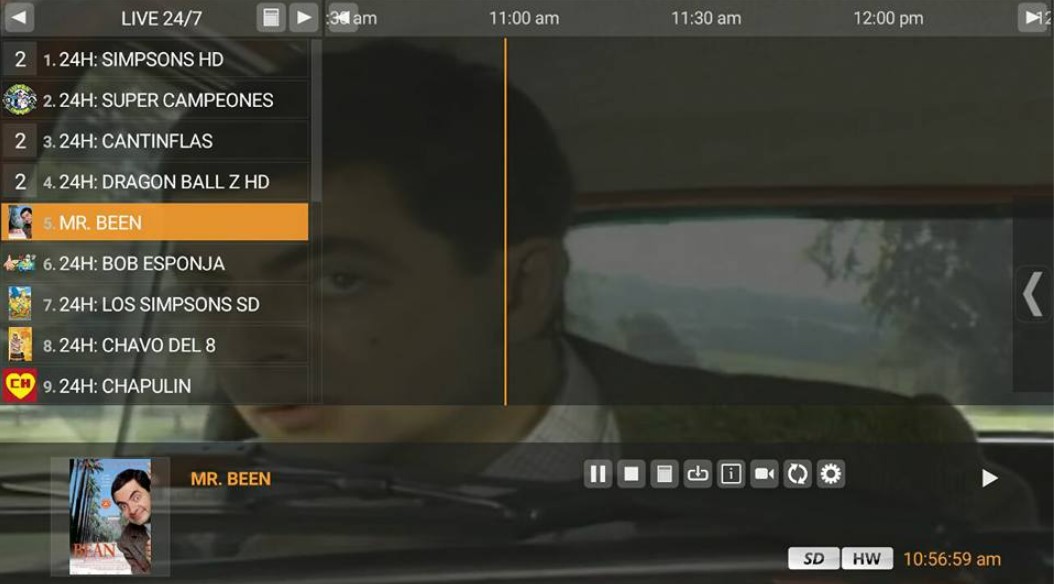Viewport: 1054px width, 584px height.
Task: Click the orange current-time line in guide
Action: tap(505, 222)
